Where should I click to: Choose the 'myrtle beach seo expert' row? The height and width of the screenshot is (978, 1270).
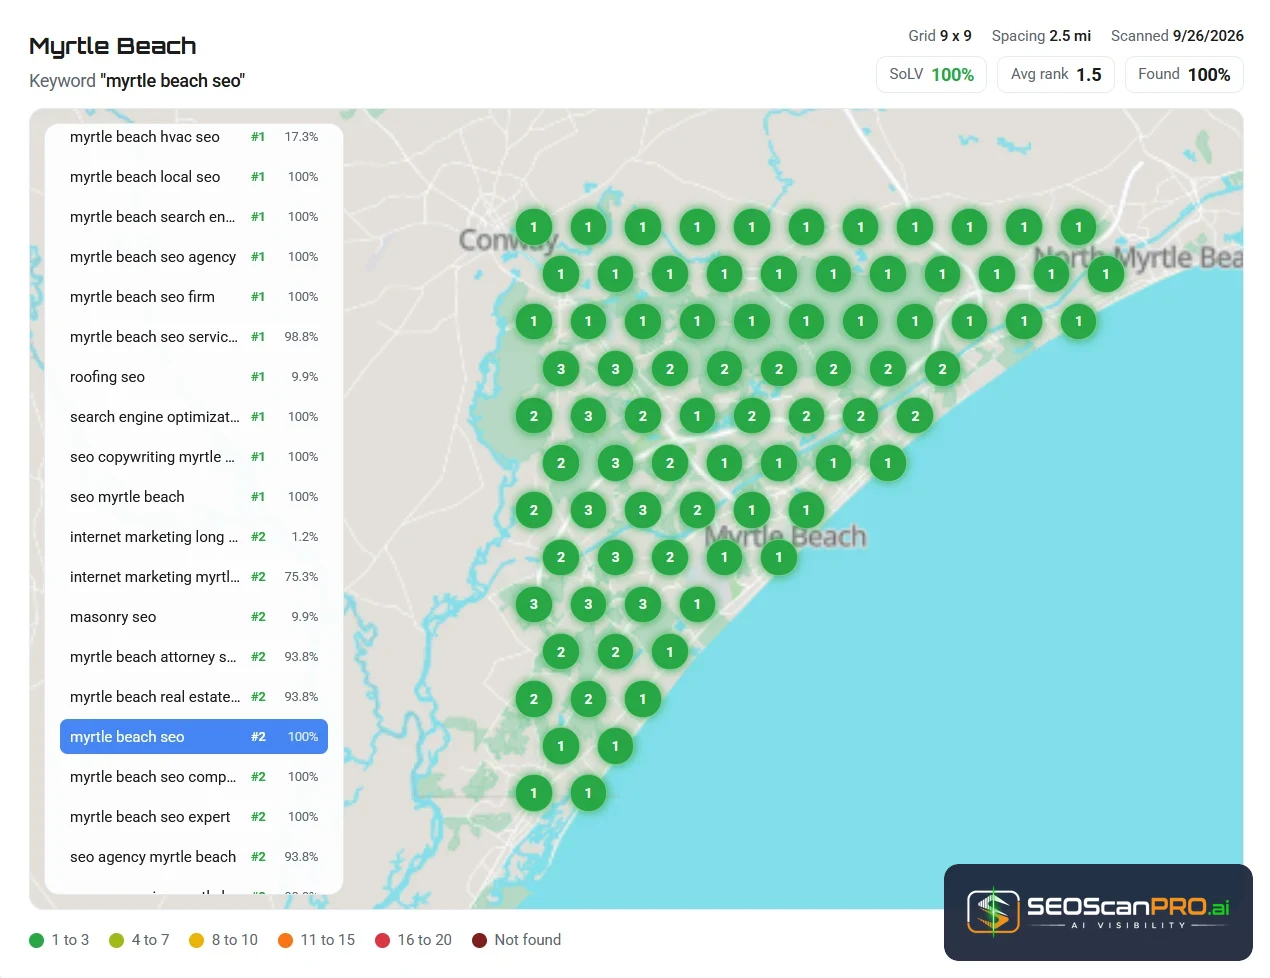194,817
